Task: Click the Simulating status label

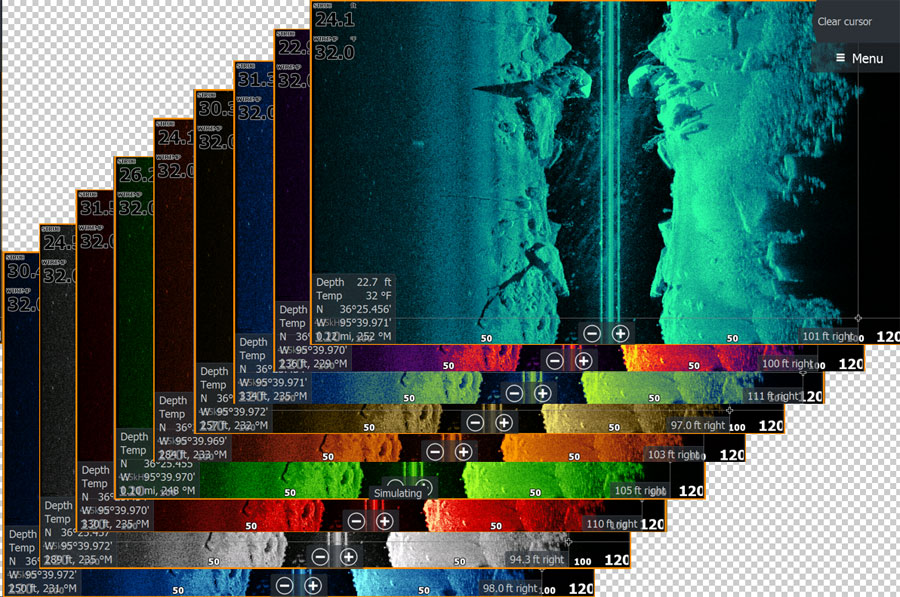Action: pos(398,494)
